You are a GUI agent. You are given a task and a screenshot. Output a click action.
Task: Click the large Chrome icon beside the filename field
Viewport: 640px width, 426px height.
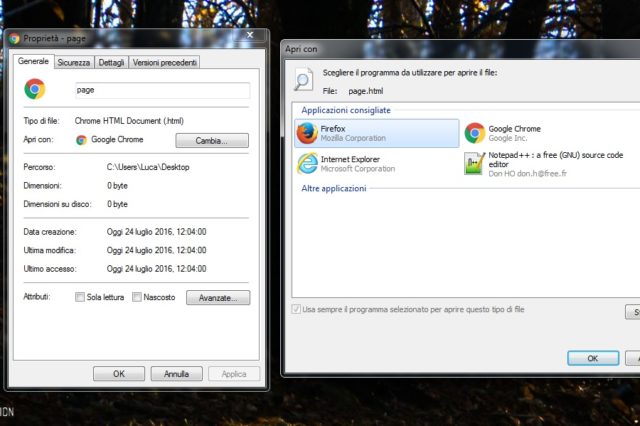click(x=35, y=90)
